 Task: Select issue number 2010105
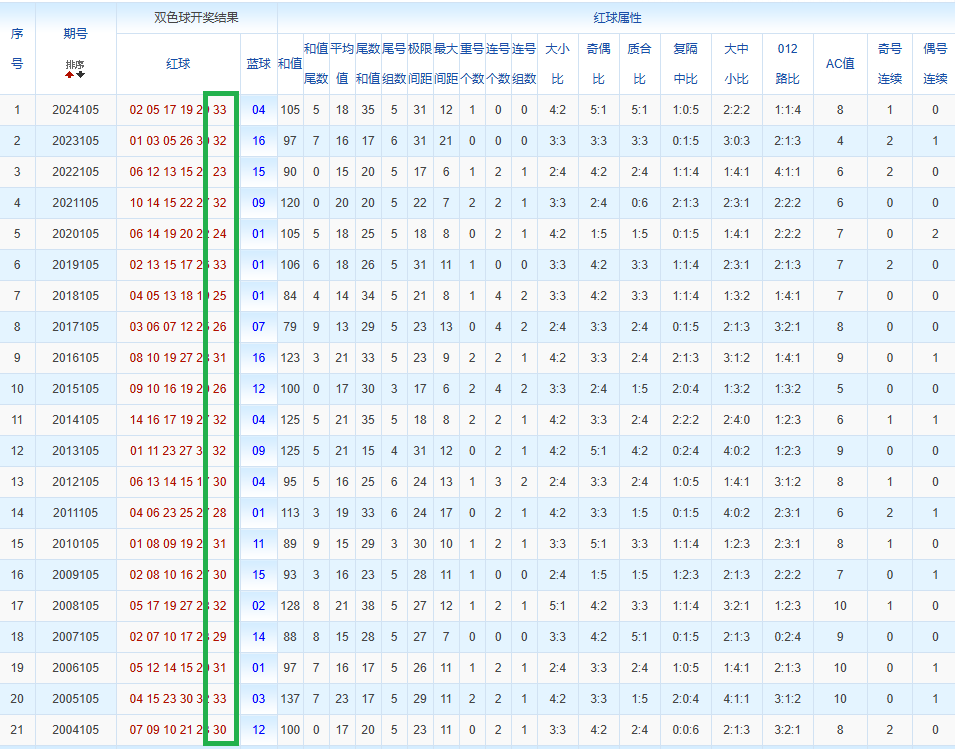[x=76, y=544]
